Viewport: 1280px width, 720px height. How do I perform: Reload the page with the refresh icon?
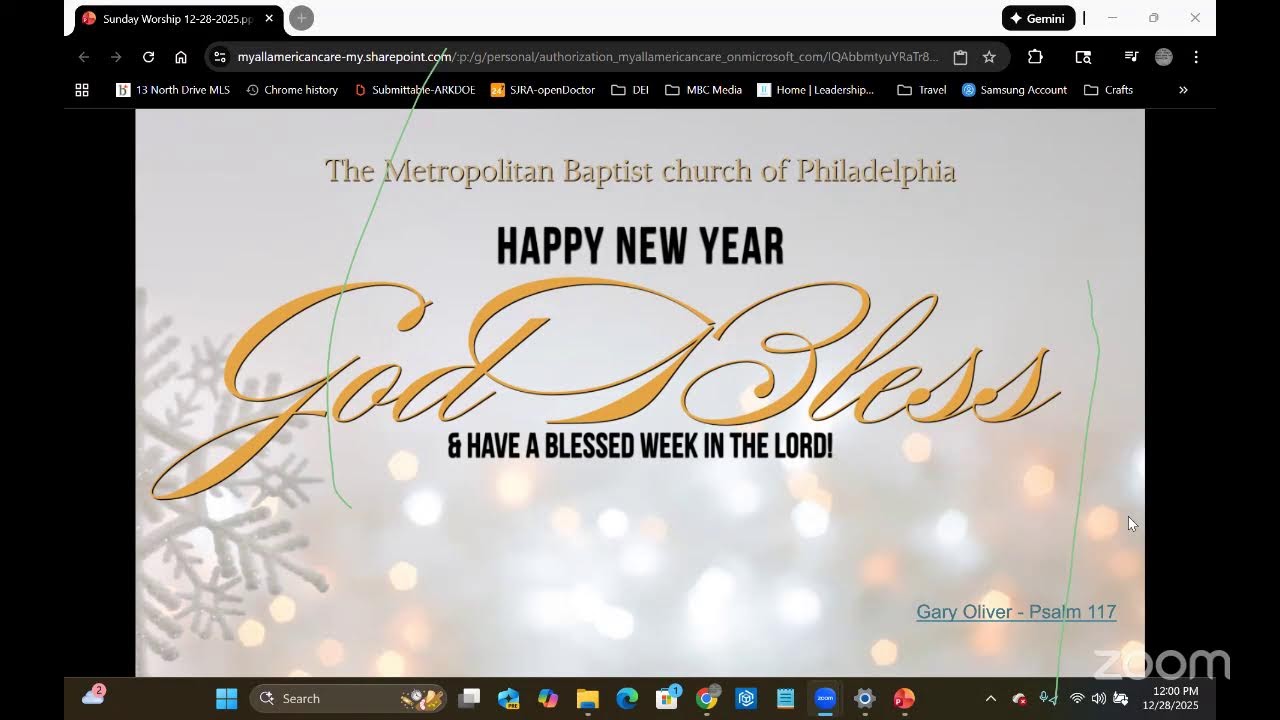tap(148, 57)
